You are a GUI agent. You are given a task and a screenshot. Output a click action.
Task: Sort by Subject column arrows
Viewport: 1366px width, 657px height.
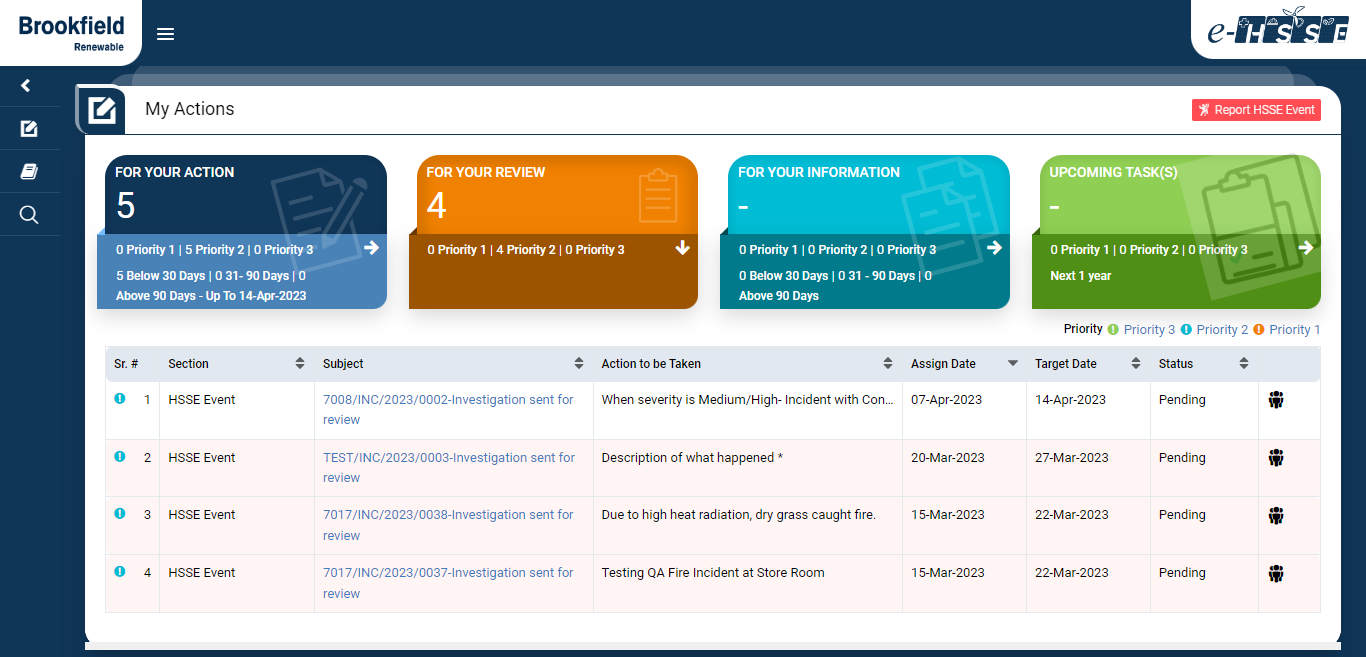pyautogui.click(x=579, y=364)
